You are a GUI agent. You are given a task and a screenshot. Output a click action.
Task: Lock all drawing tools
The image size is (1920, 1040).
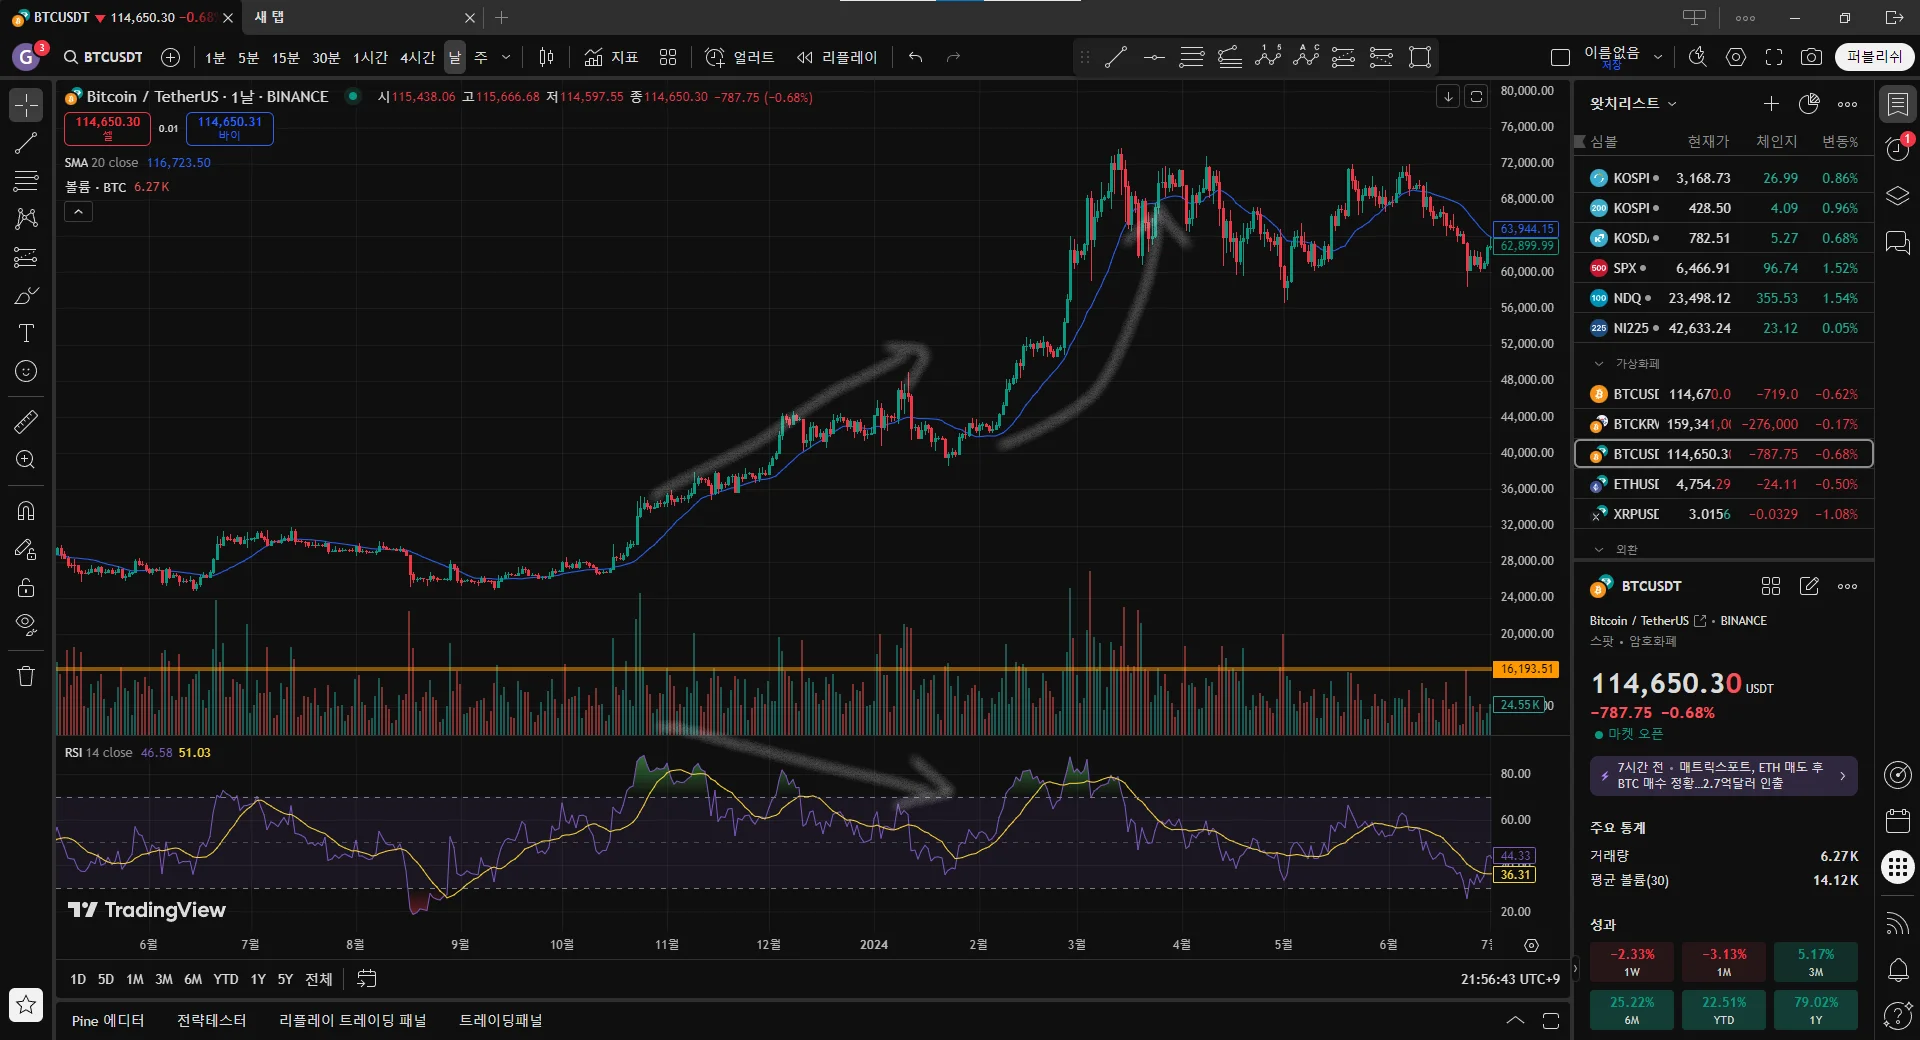click(26, 587)
